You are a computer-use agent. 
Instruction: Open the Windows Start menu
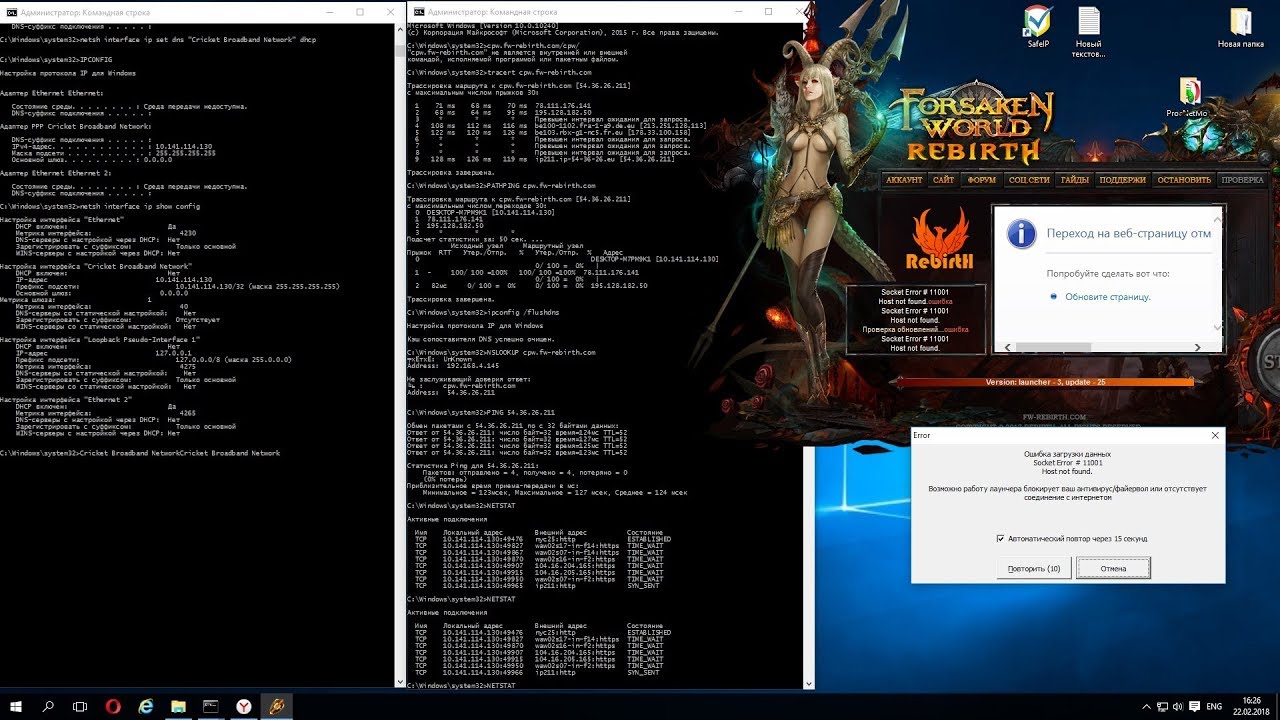click(x=16, y=706)
